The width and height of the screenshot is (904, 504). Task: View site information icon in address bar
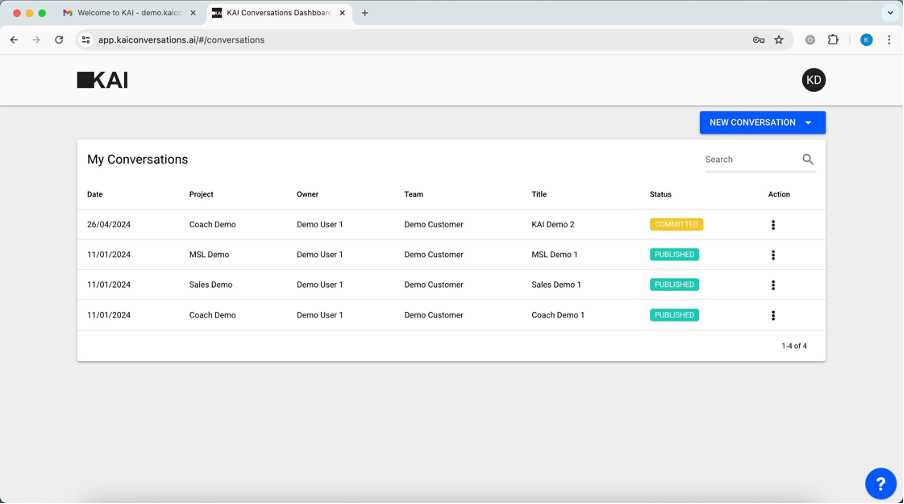tap(86, 40)
